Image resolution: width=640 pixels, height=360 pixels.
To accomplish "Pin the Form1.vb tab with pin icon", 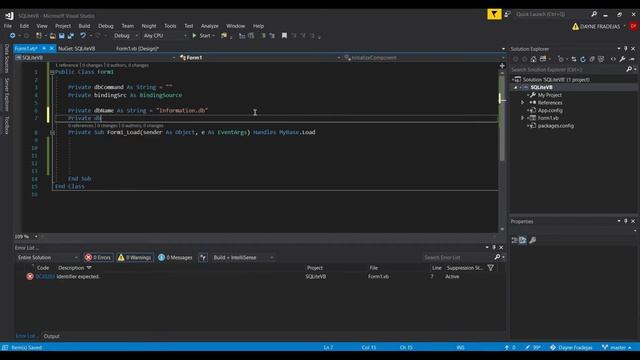I will (44, 49).
